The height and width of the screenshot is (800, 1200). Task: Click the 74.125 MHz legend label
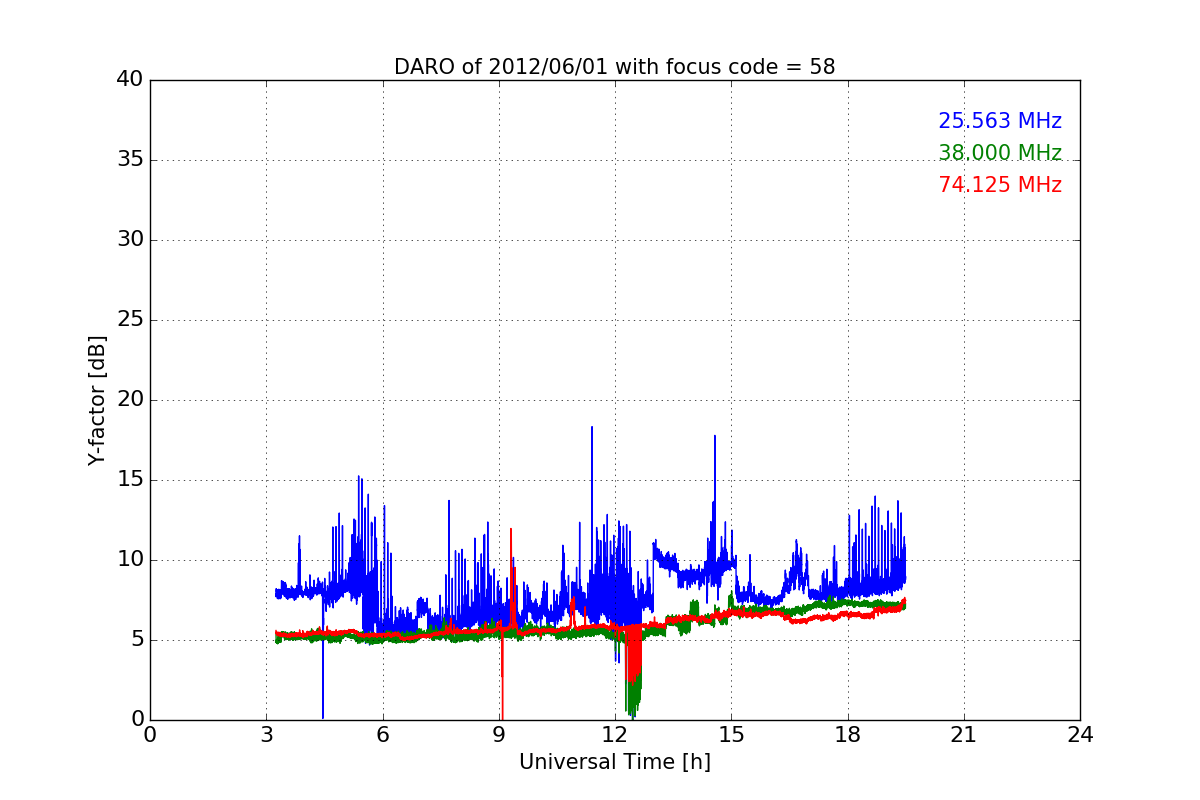pyautogui.click(x=1000, y=185)
